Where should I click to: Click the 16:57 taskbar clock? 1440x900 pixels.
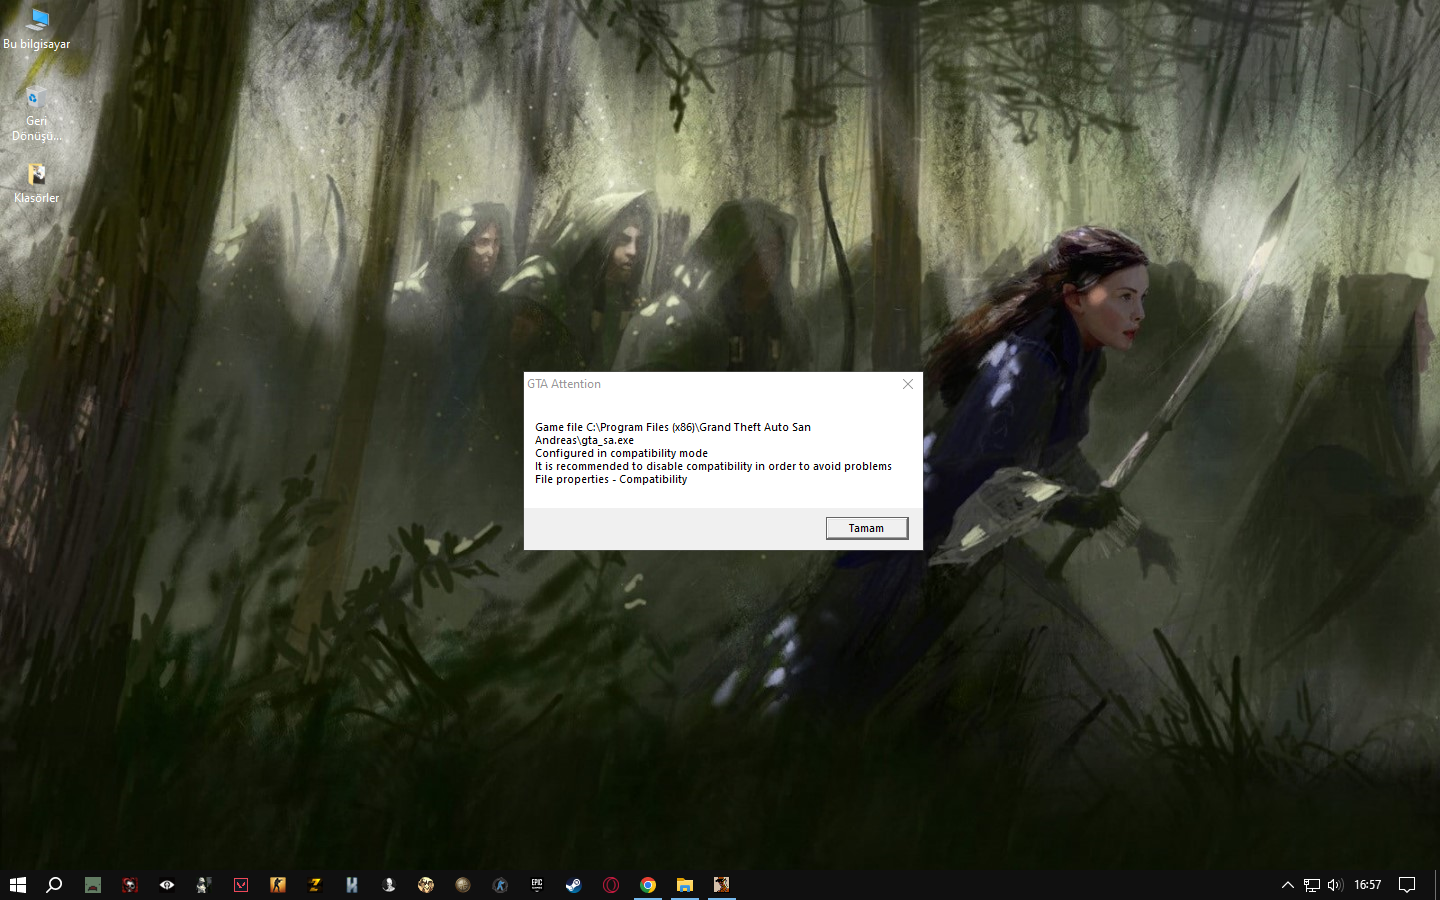(1367, 885)
